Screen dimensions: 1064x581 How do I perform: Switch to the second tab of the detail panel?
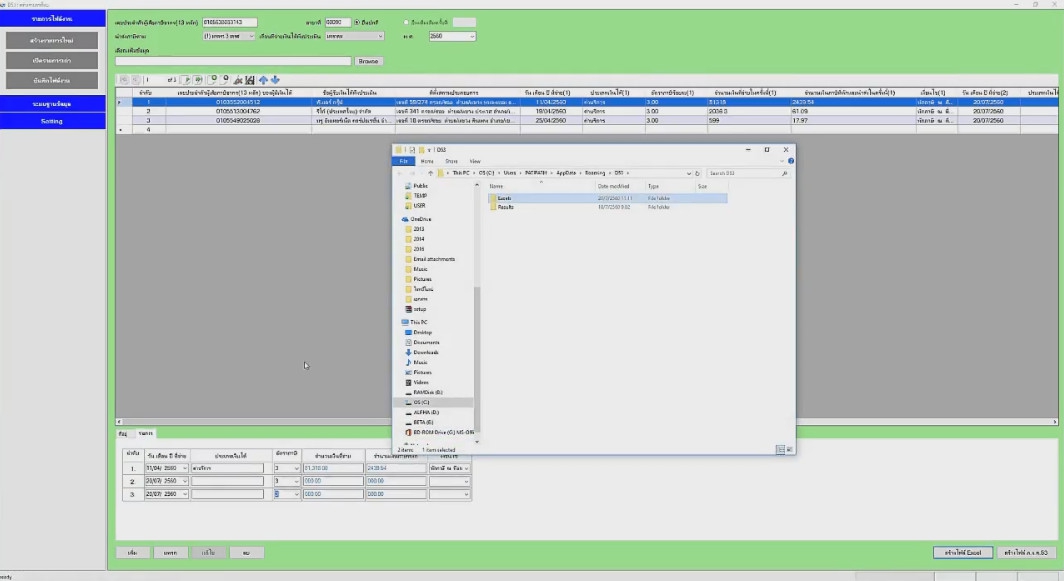point(145,433)
